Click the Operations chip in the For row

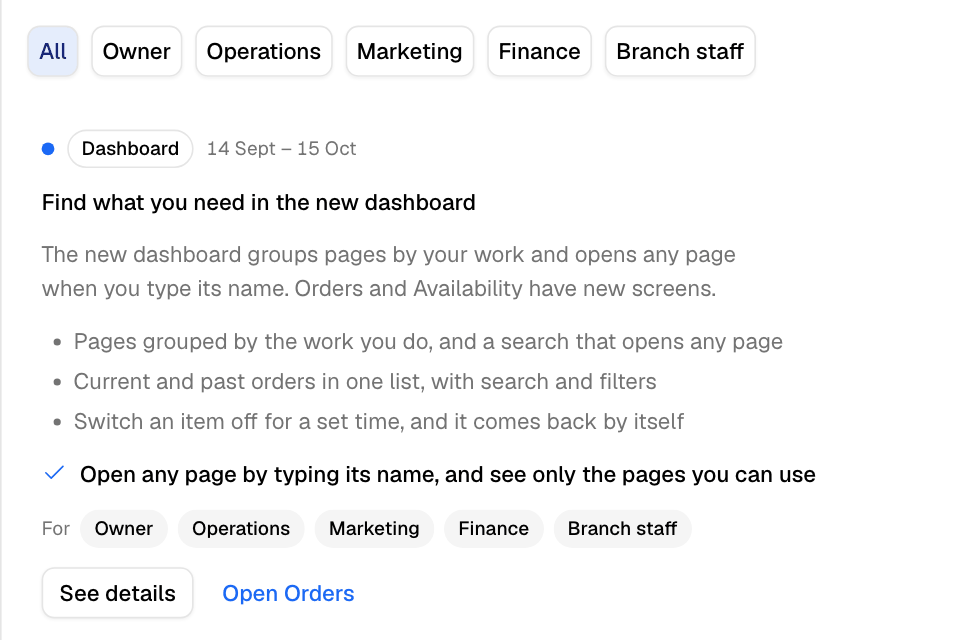[241, 529]
